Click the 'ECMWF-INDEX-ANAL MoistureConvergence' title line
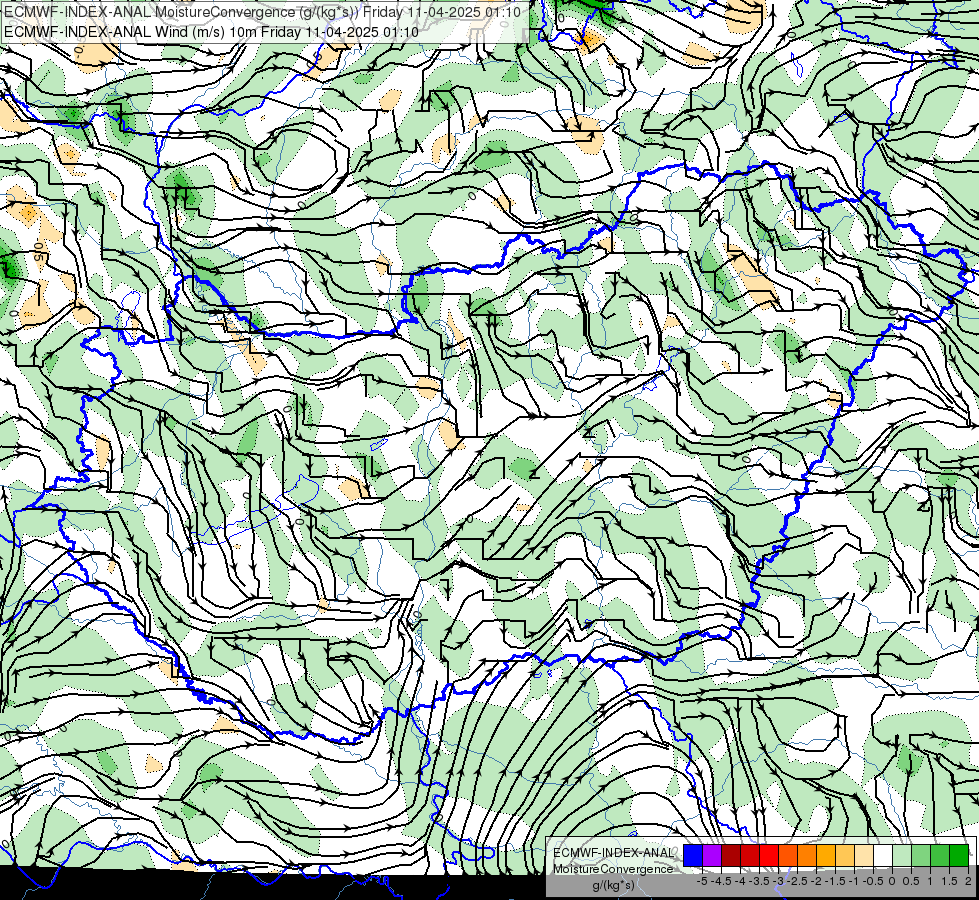979x900 pixels. tap(264, 12)
